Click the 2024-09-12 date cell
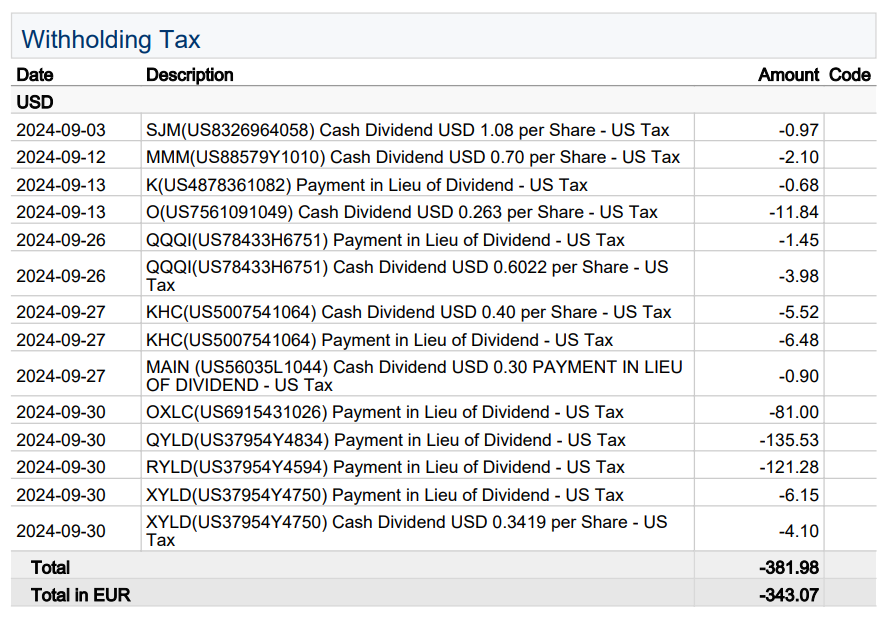 (x=60, y=157)
